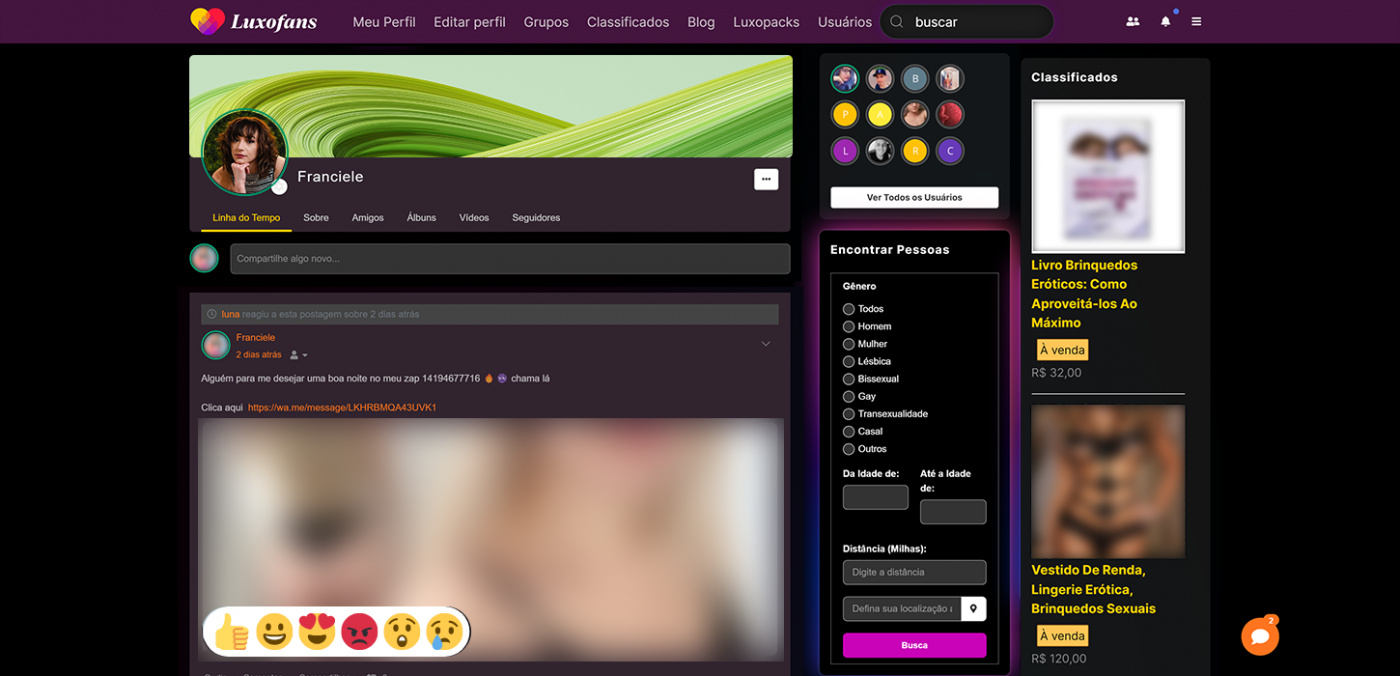React with the heart-eyes Love emoji
This screenshot has height=676, width=1400.
[x=316, y=631]
